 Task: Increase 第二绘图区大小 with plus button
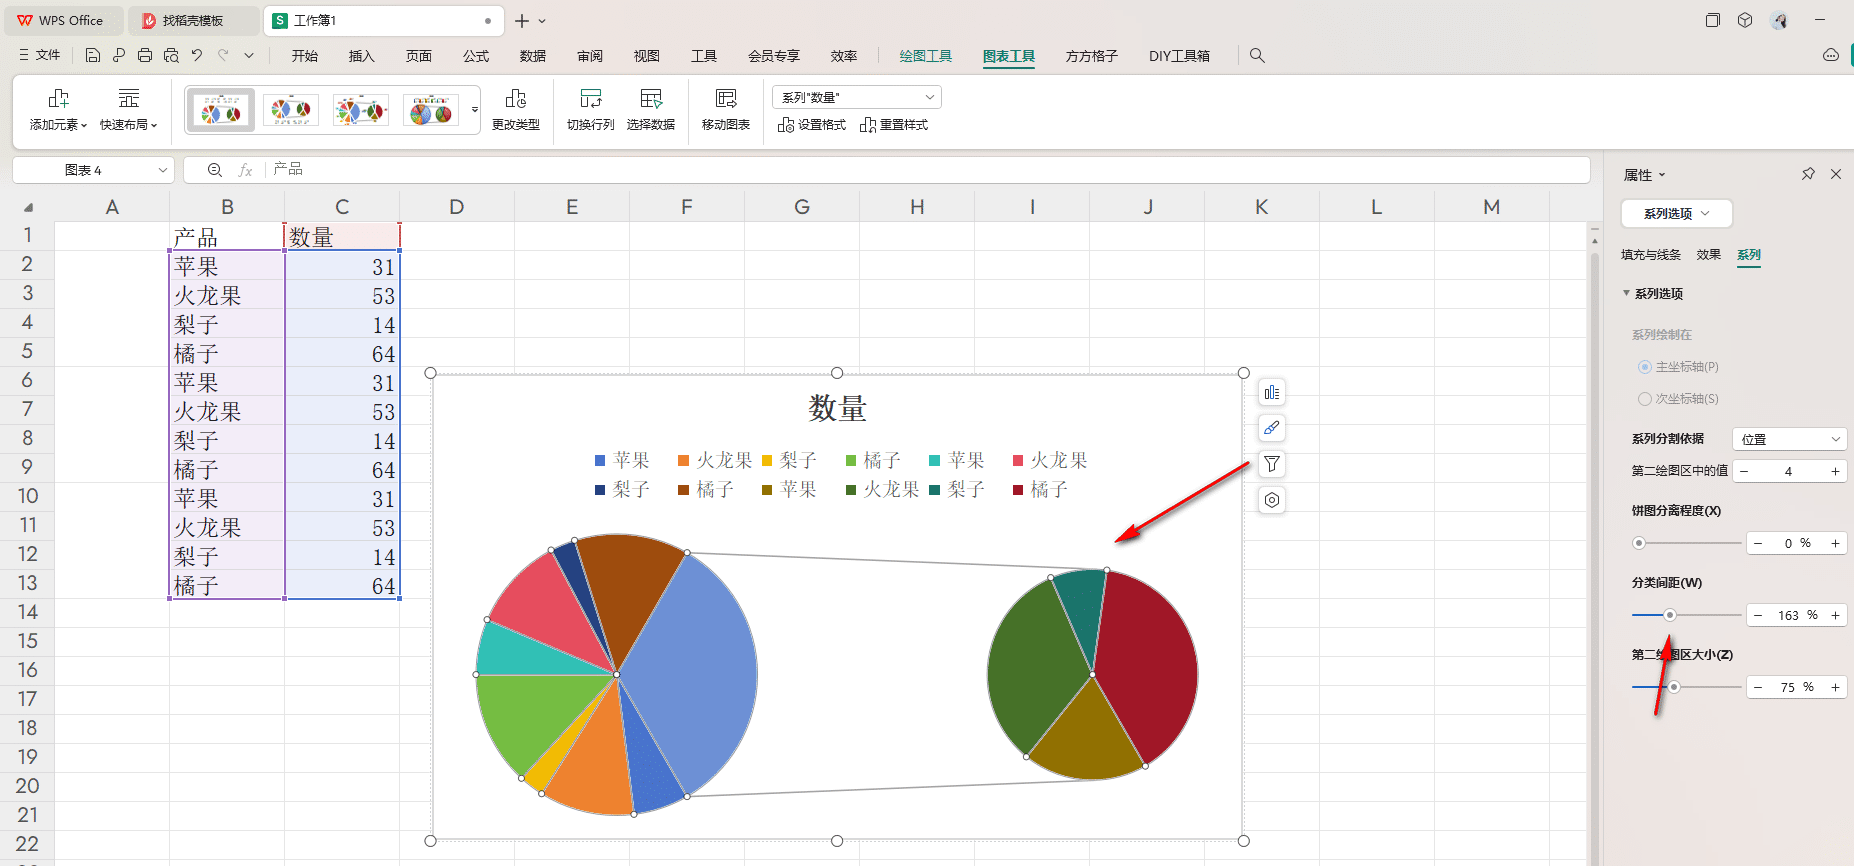[x=1835, y=687]
